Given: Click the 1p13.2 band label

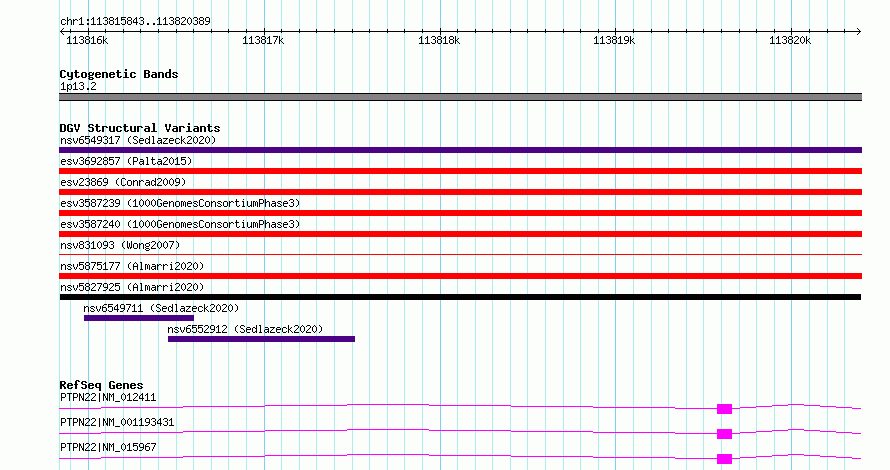Looking at the screenshot, I should pyautogui.click(x=78, y=86).
